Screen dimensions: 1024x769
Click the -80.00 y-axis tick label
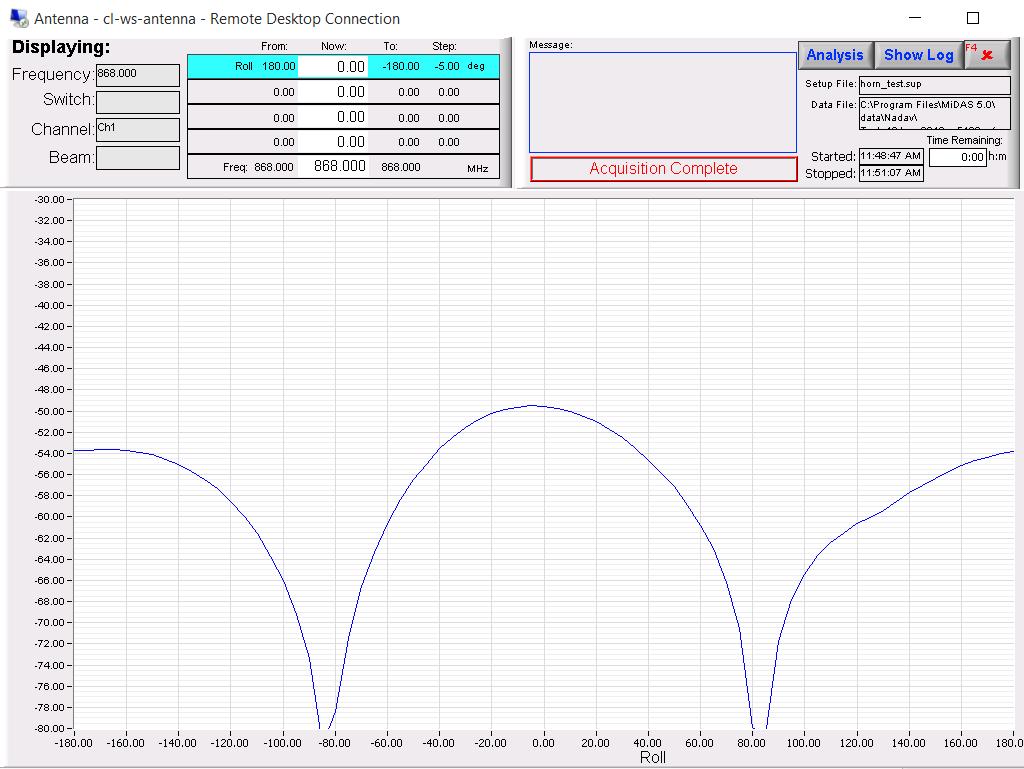[x=49, y=729]
